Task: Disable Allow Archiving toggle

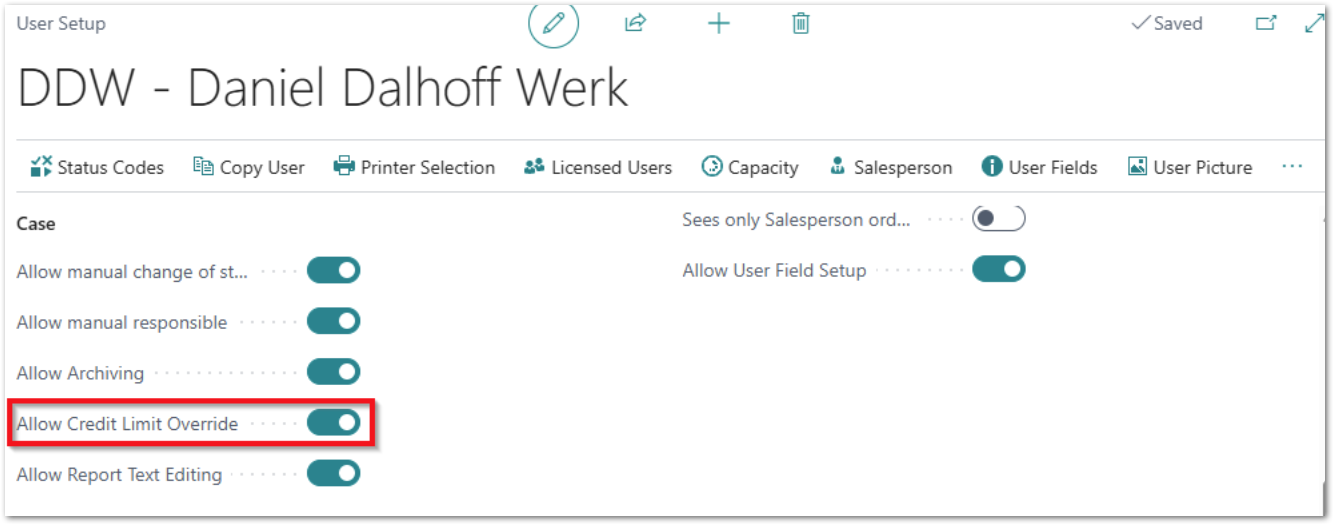Action: (x=333, y=373)
